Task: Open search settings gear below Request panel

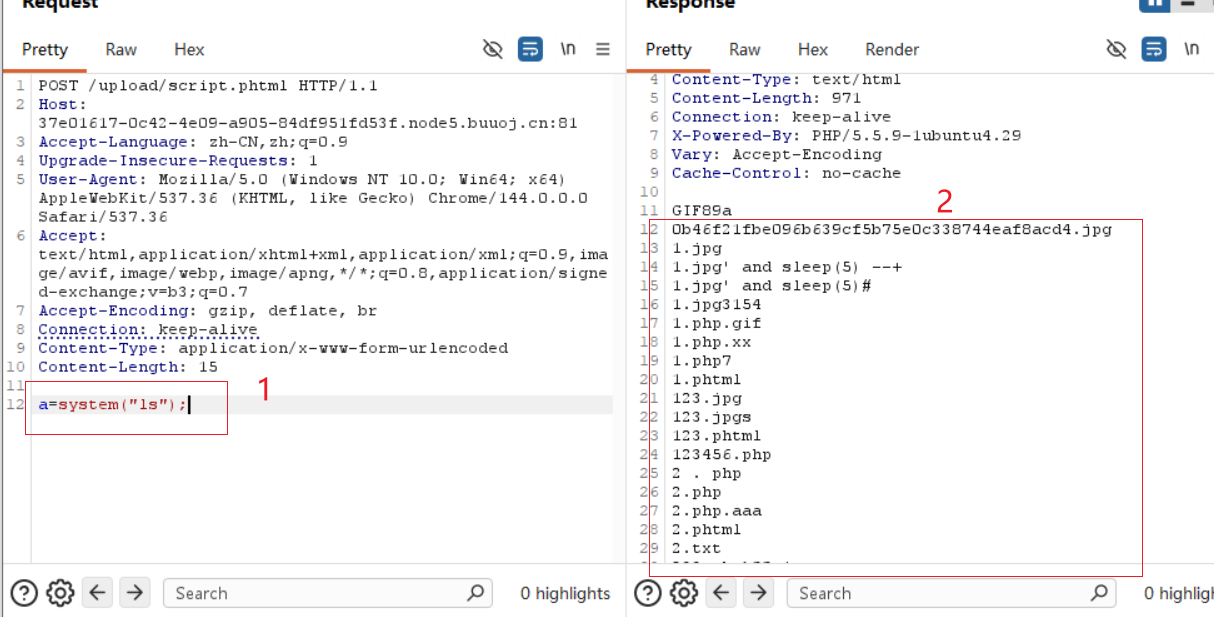Action: [x=60, y=593]
